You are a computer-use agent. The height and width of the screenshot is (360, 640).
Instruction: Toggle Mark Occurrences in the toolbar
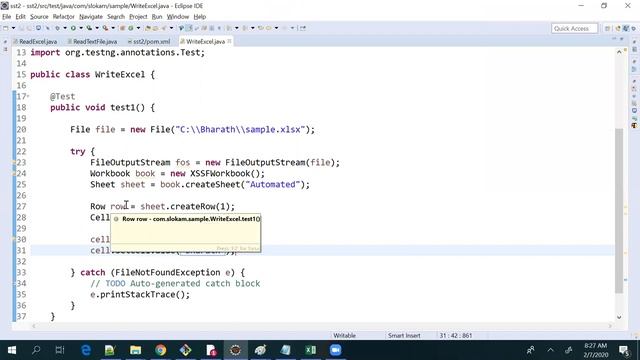[x=189, y=28]
